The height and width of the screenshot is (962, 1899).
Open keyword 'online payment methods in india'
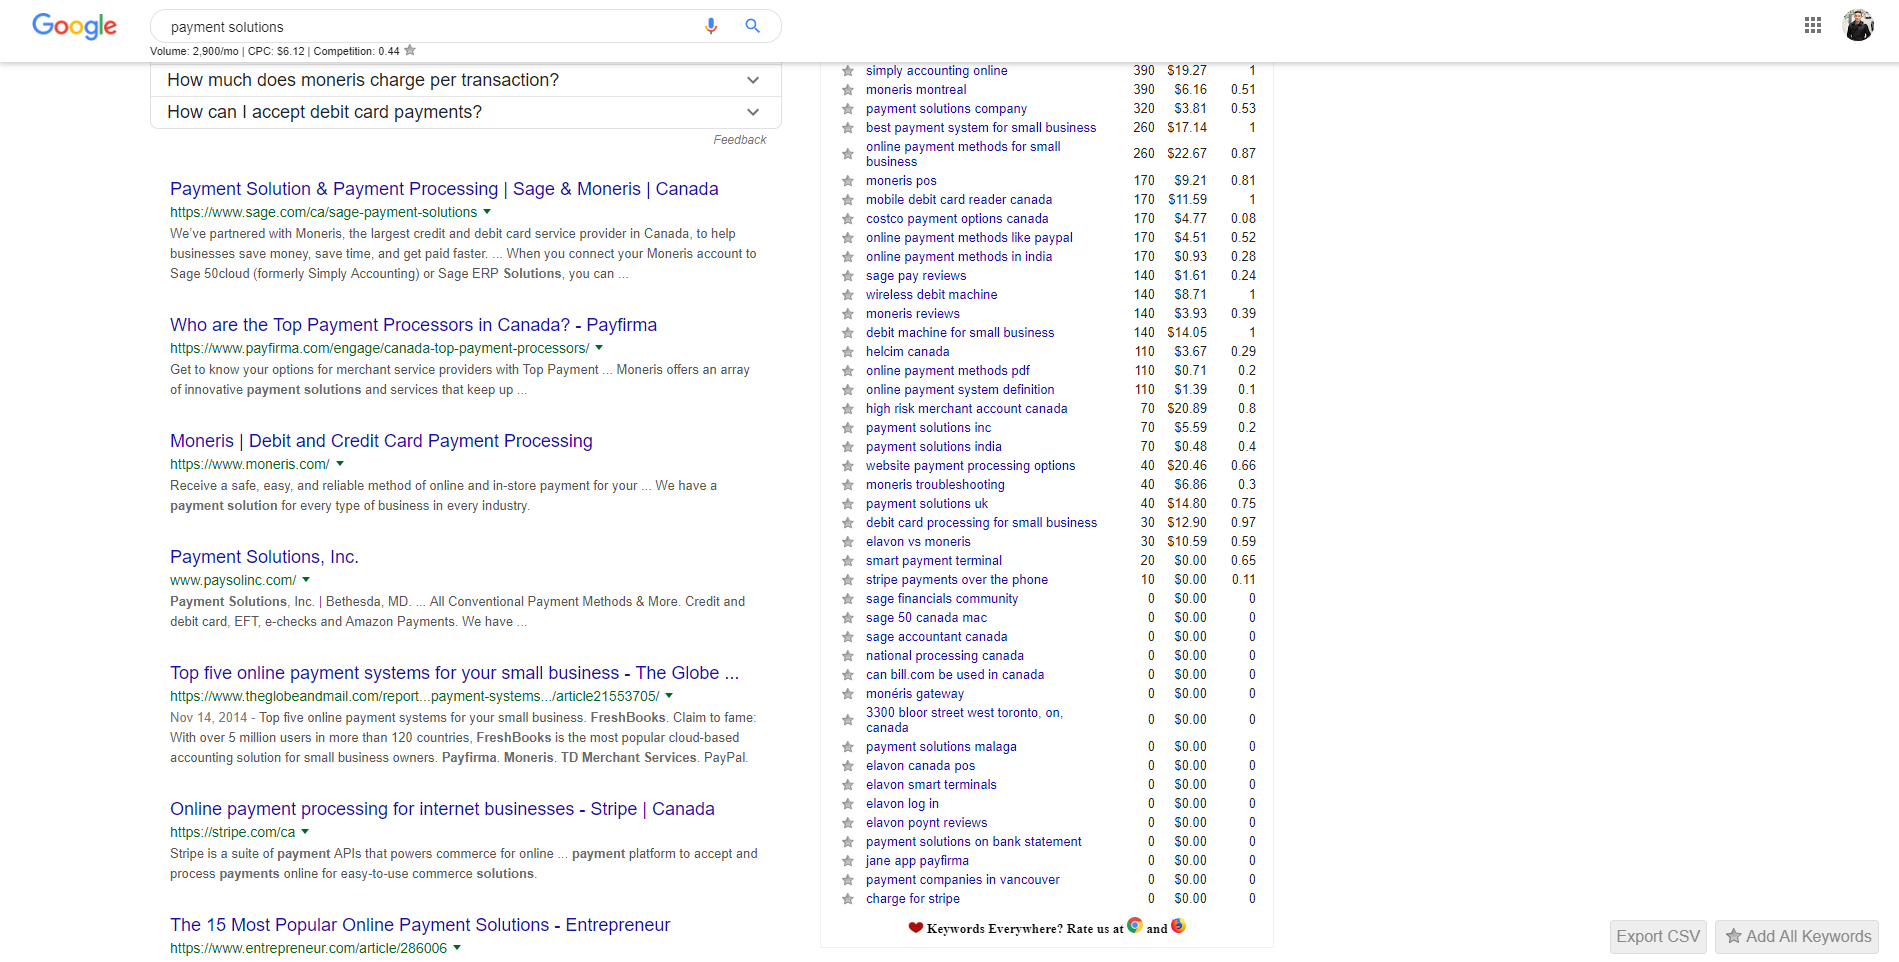coord(959,257)
